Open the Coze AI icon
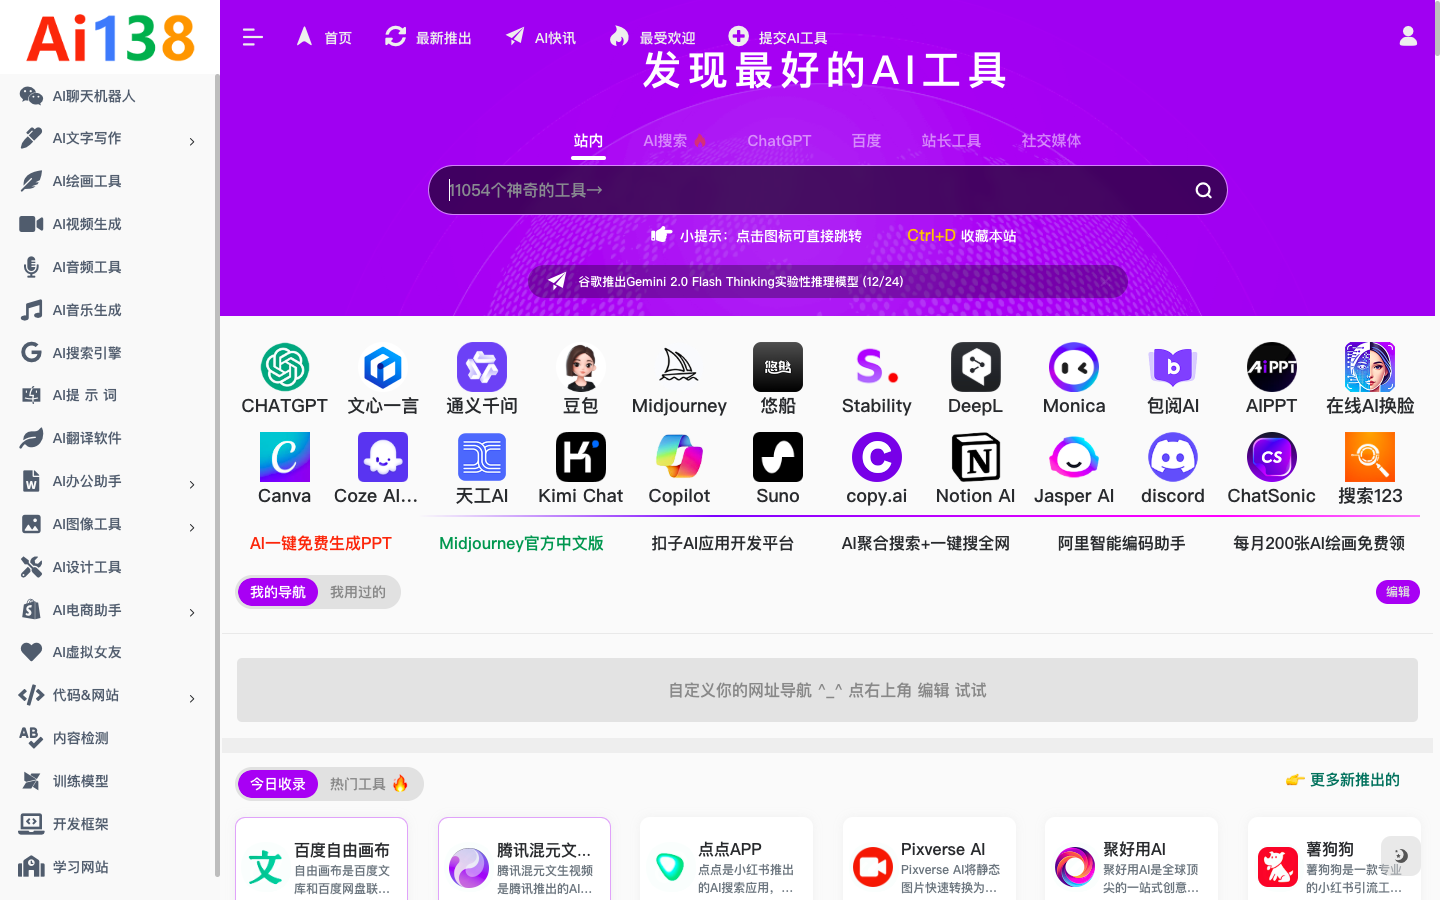This screenshot has width=1440, height=900. (383, 457)
